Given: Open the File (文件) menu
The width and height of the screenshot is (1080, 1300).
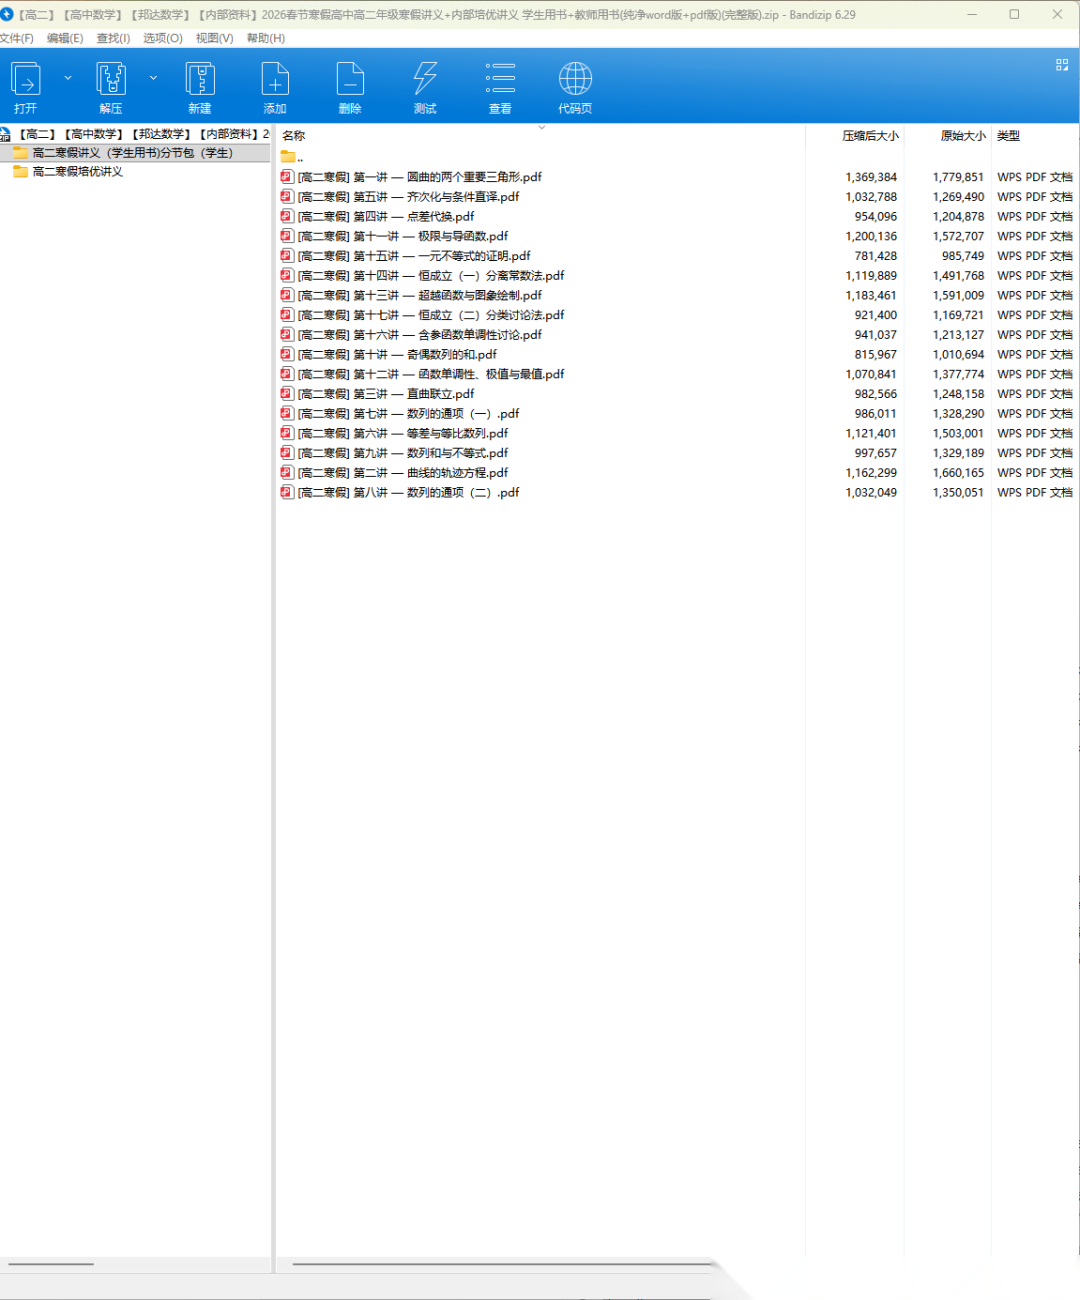Looking at the screenshot, I should (17, 38).
